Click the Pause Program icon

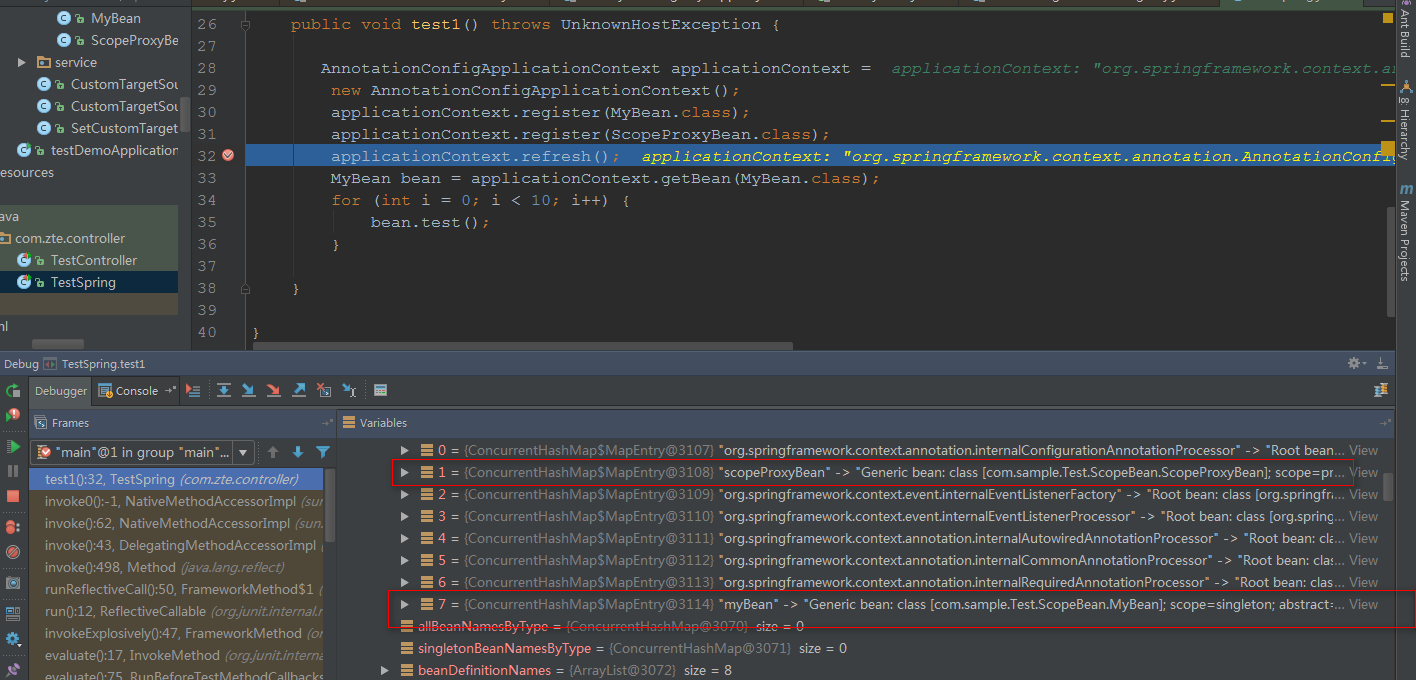pyautogui.click(x=13, y=471)
